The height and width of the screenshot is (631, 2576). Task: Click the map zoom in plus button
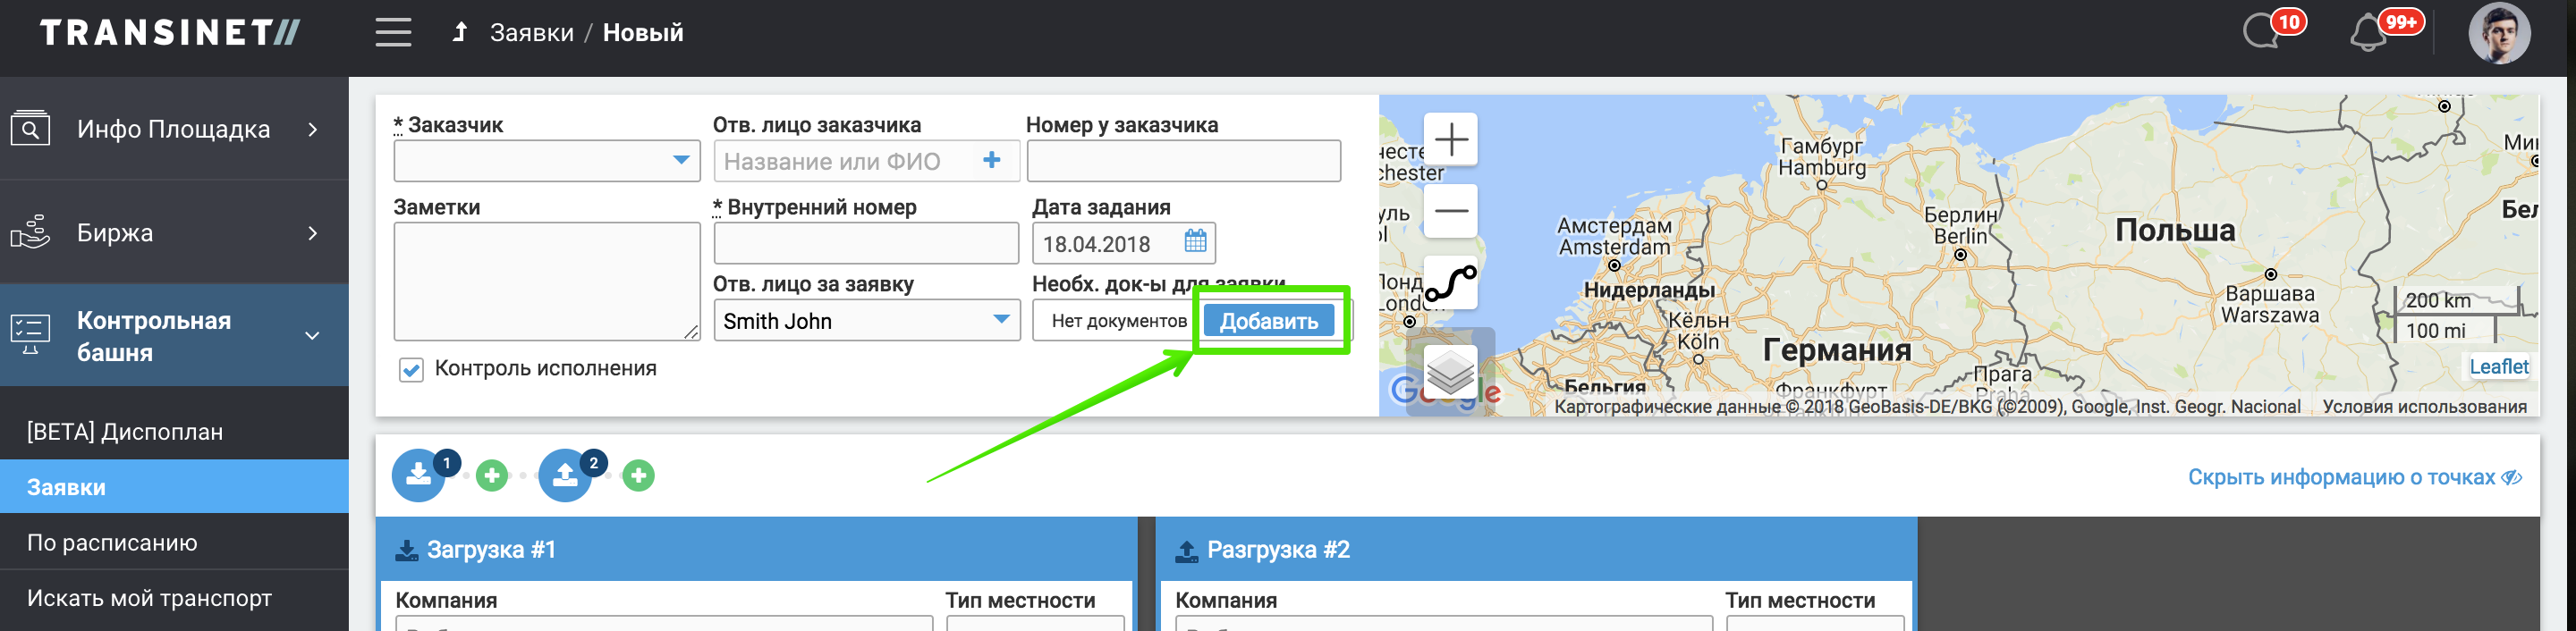tap(1450, 139)
